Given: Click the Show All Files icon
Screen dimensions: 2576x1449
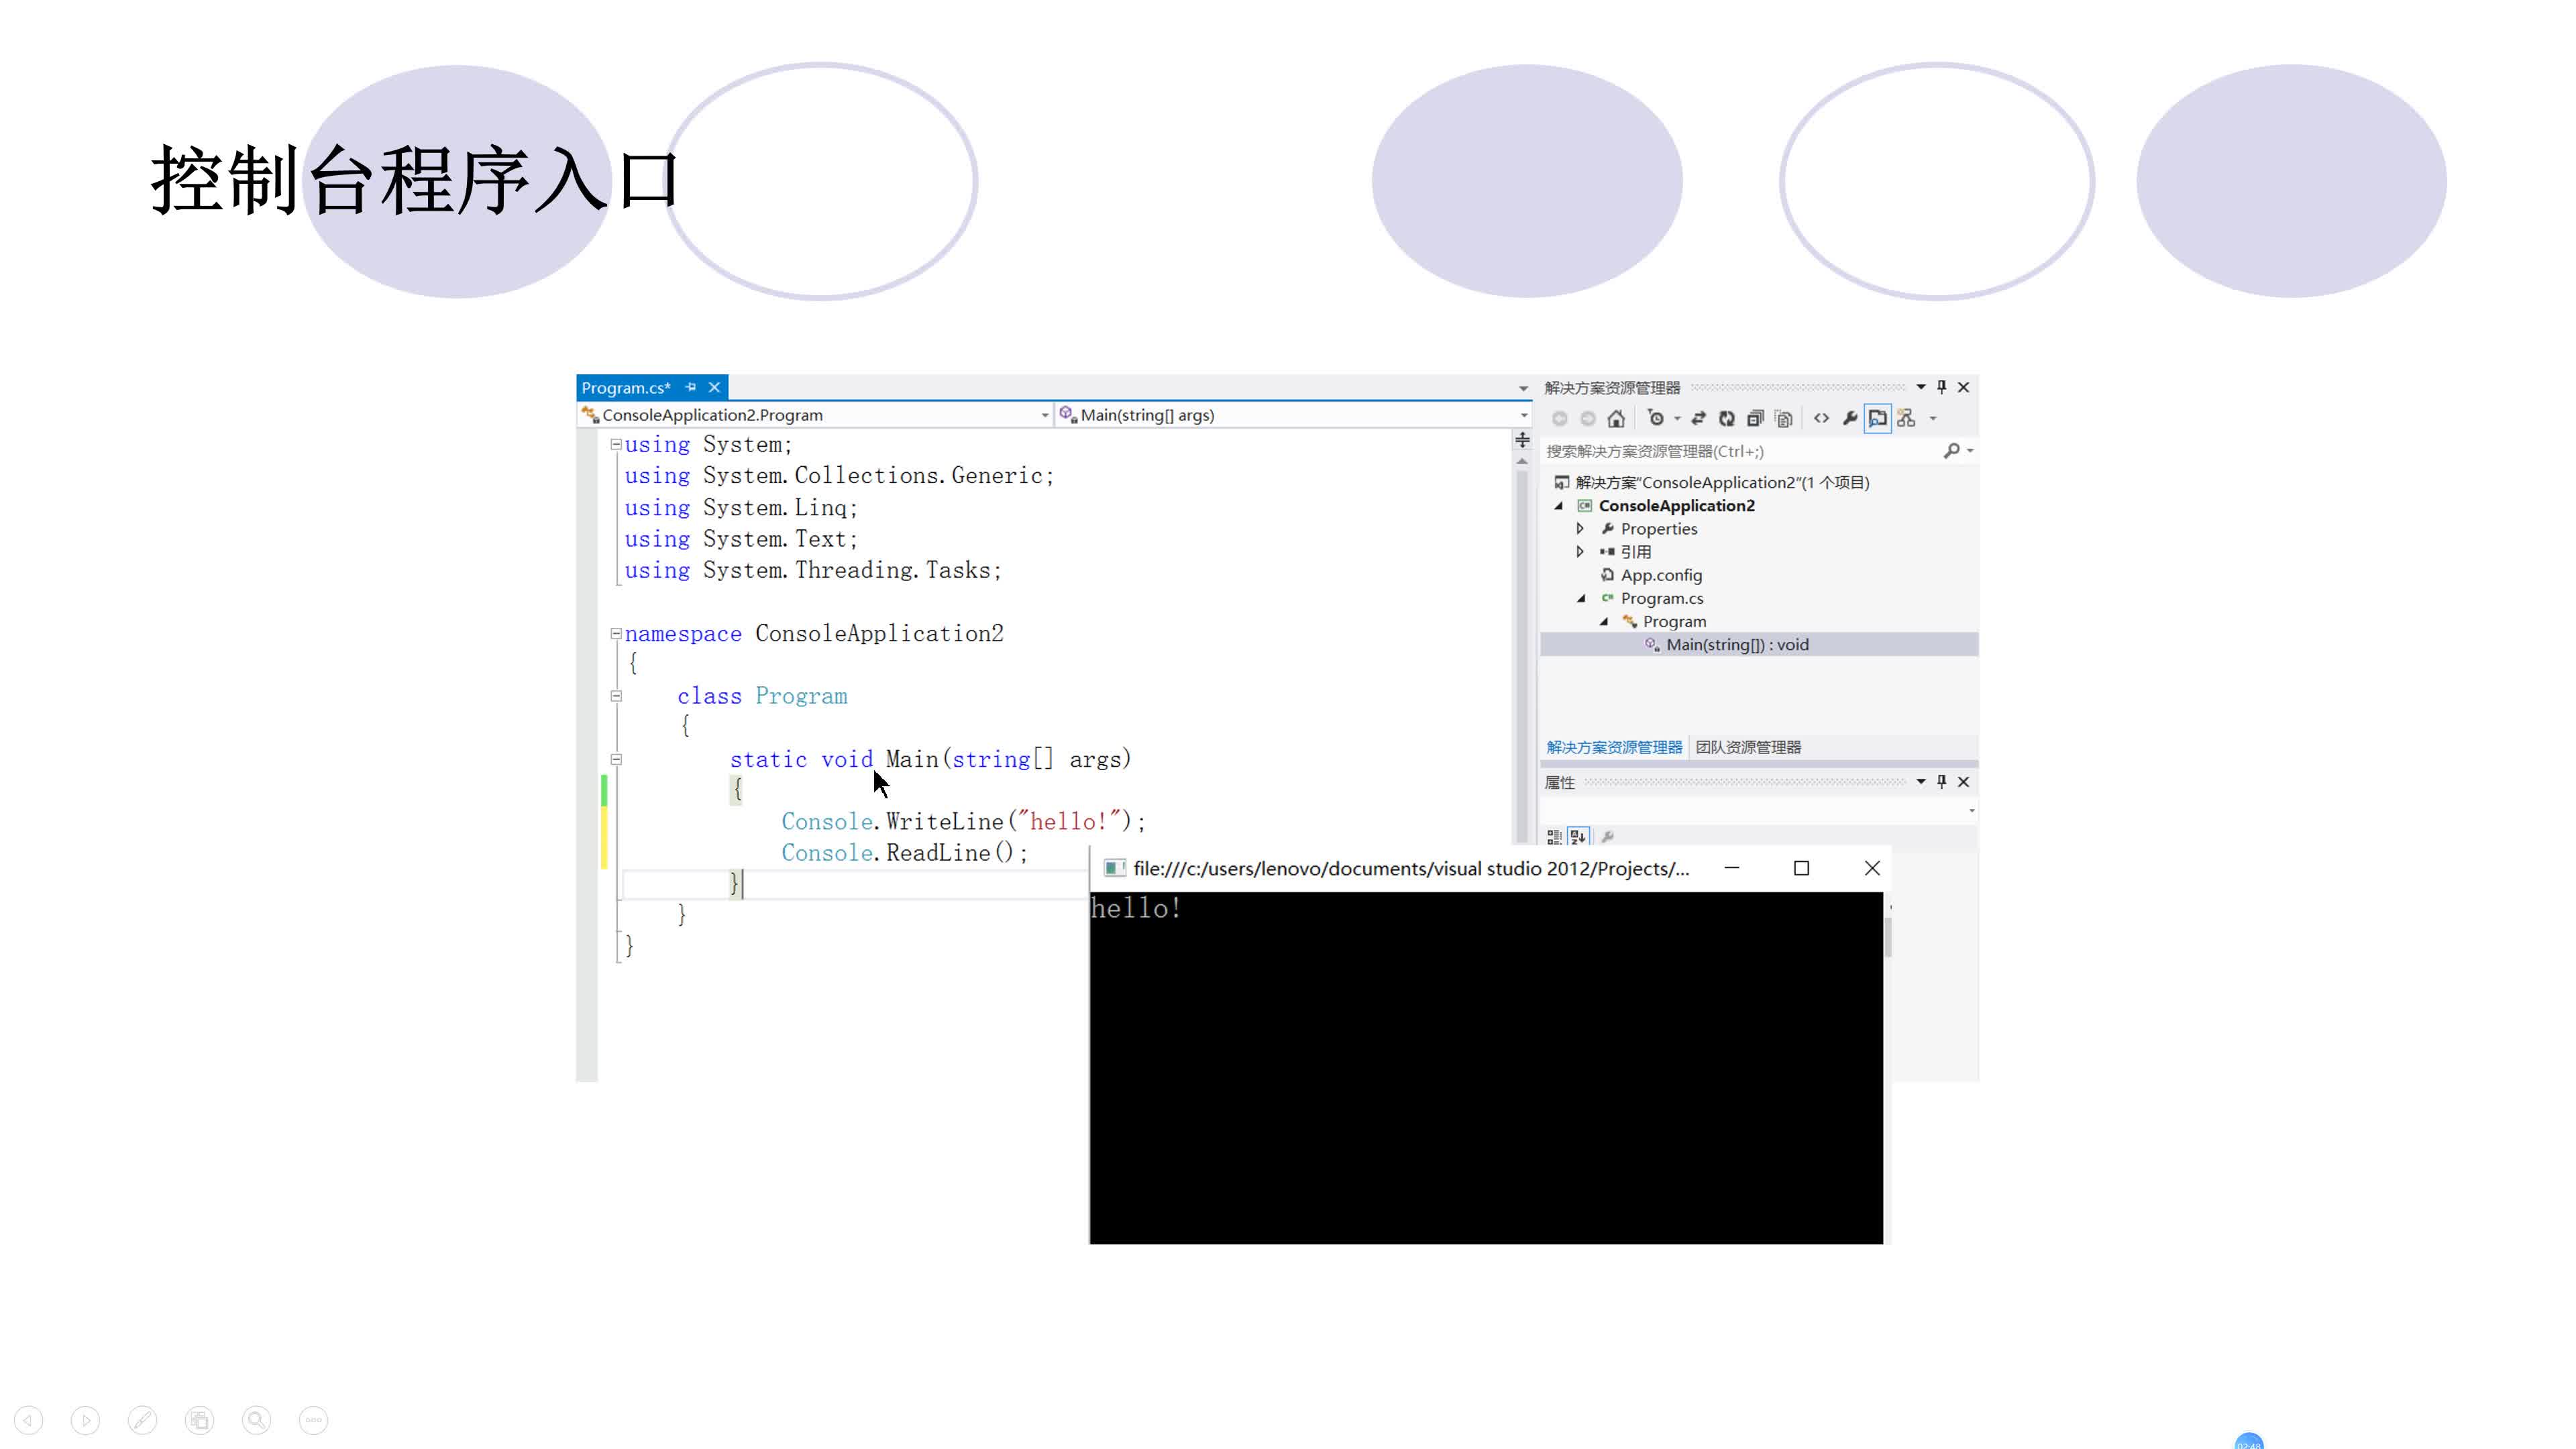Looking at the screenshot, I should 1784,419.
